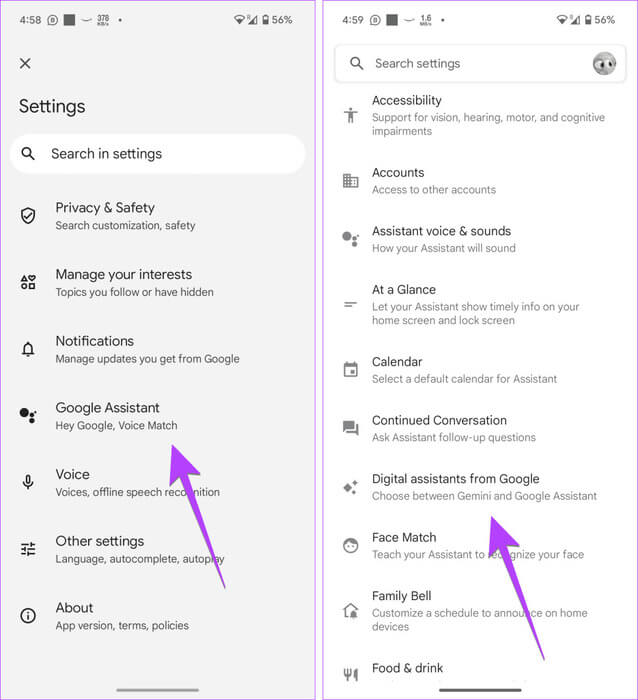Screen dimensions: 638x700
Task: Open Continued Conversation settings
Action: pyautogui.click(x=480, y=429)
